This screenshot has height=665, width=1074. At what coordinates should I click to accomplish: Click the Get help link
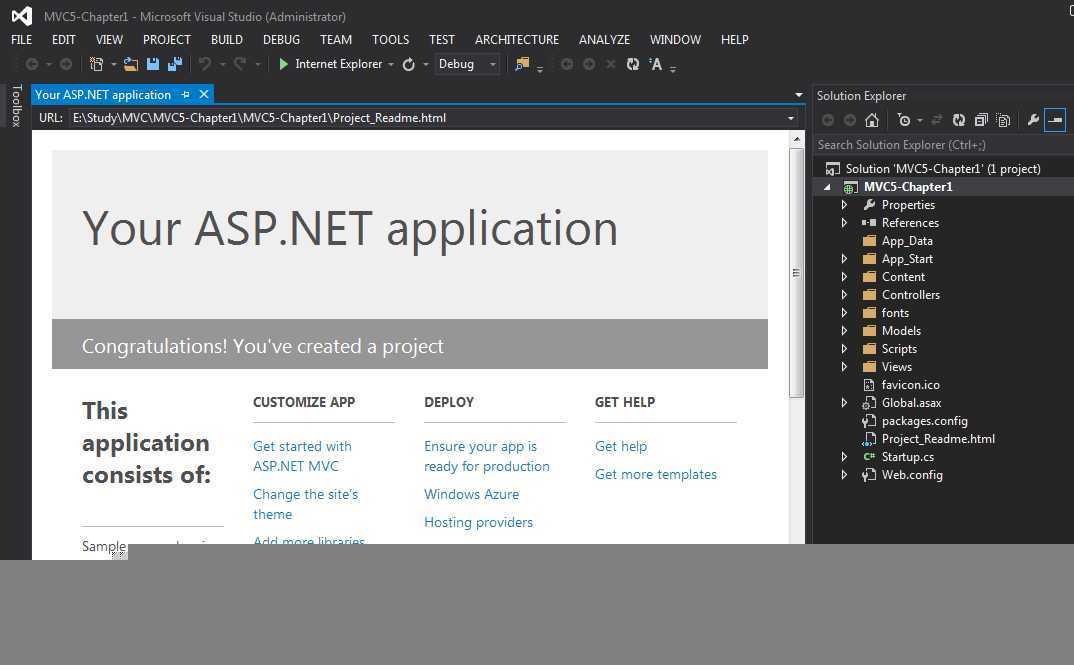pyautogui.click(x=621, y=446)
